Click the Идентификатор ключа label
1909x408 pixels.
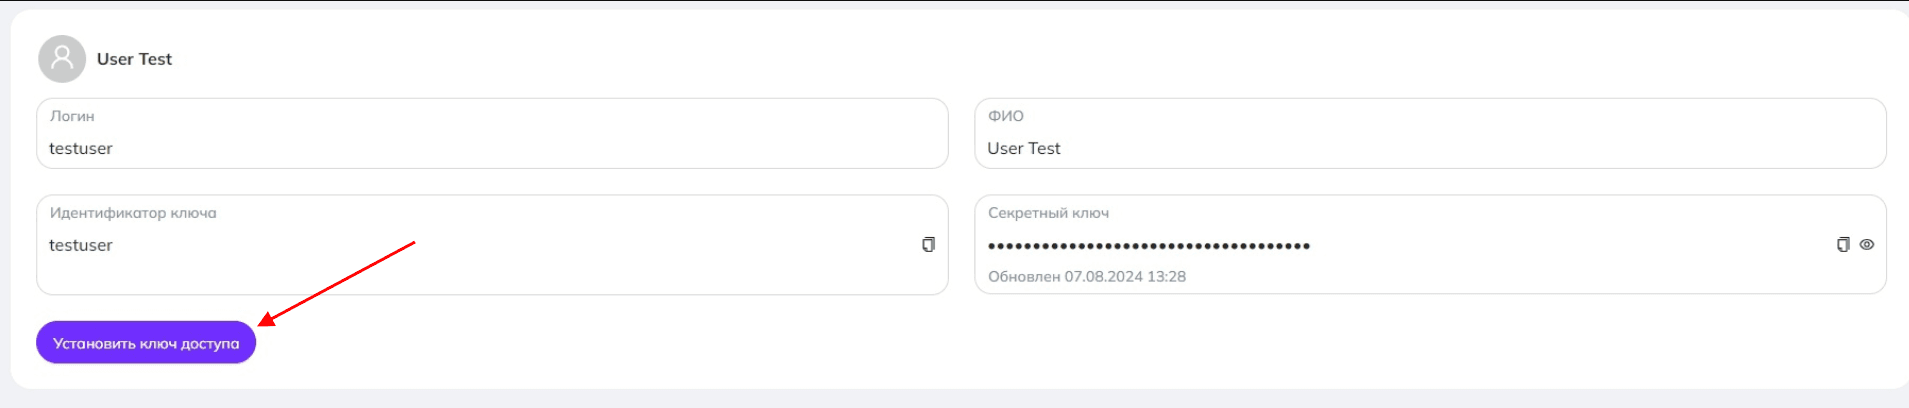click(x=133, y=213)
